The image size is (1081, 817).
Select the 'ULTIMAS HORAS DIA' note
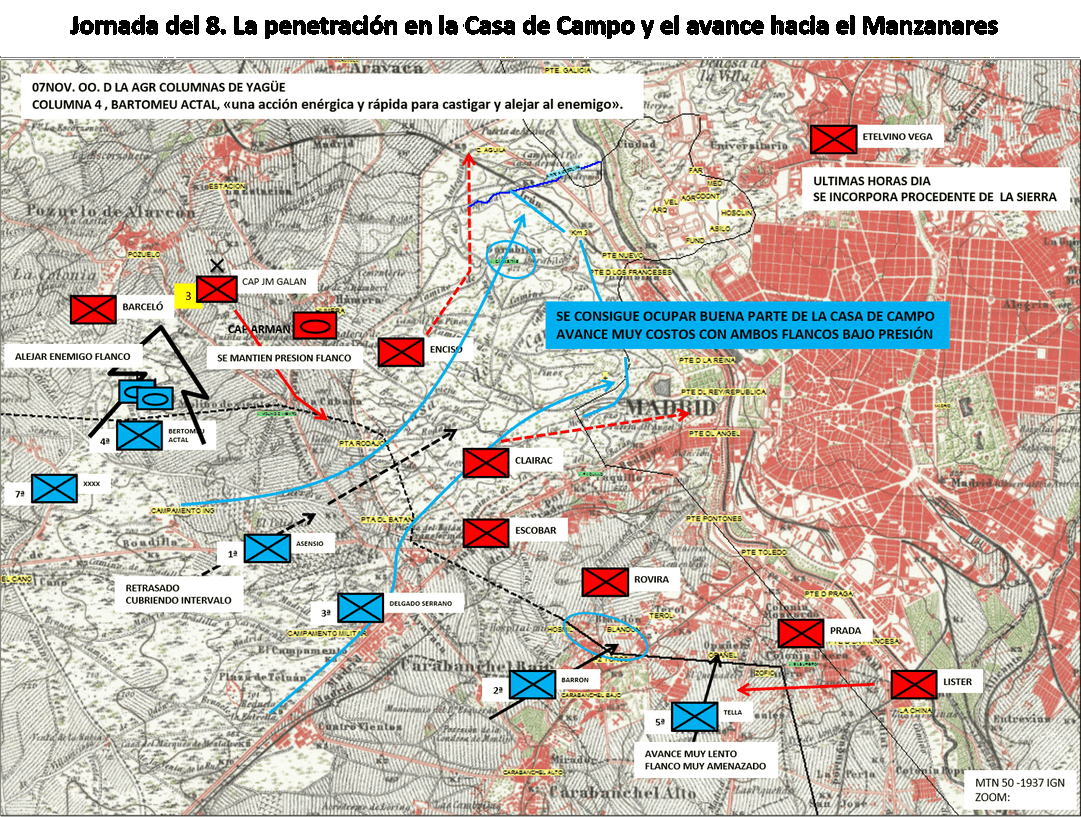pos(934,189)
